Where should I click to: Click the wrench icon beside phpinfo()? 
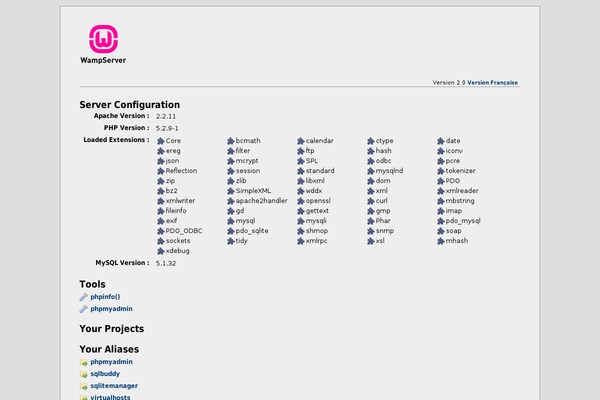83,297
